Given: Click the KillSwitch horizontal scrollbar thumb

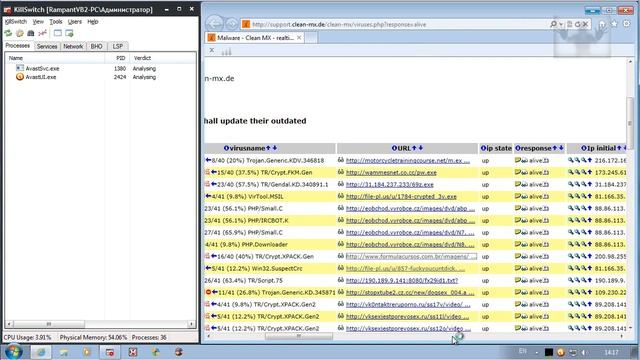Looking at the screenshot, I should (49, 324).
